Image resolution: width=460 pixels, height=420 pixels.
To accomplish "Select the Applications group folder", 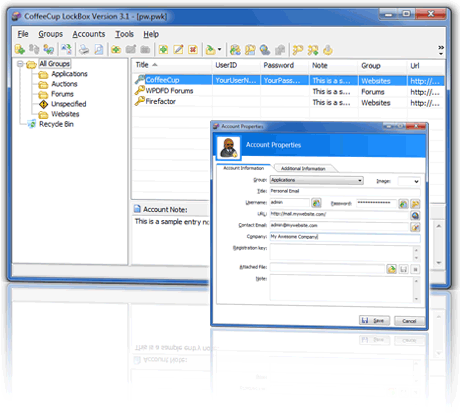I will click(x=69, y=74).
